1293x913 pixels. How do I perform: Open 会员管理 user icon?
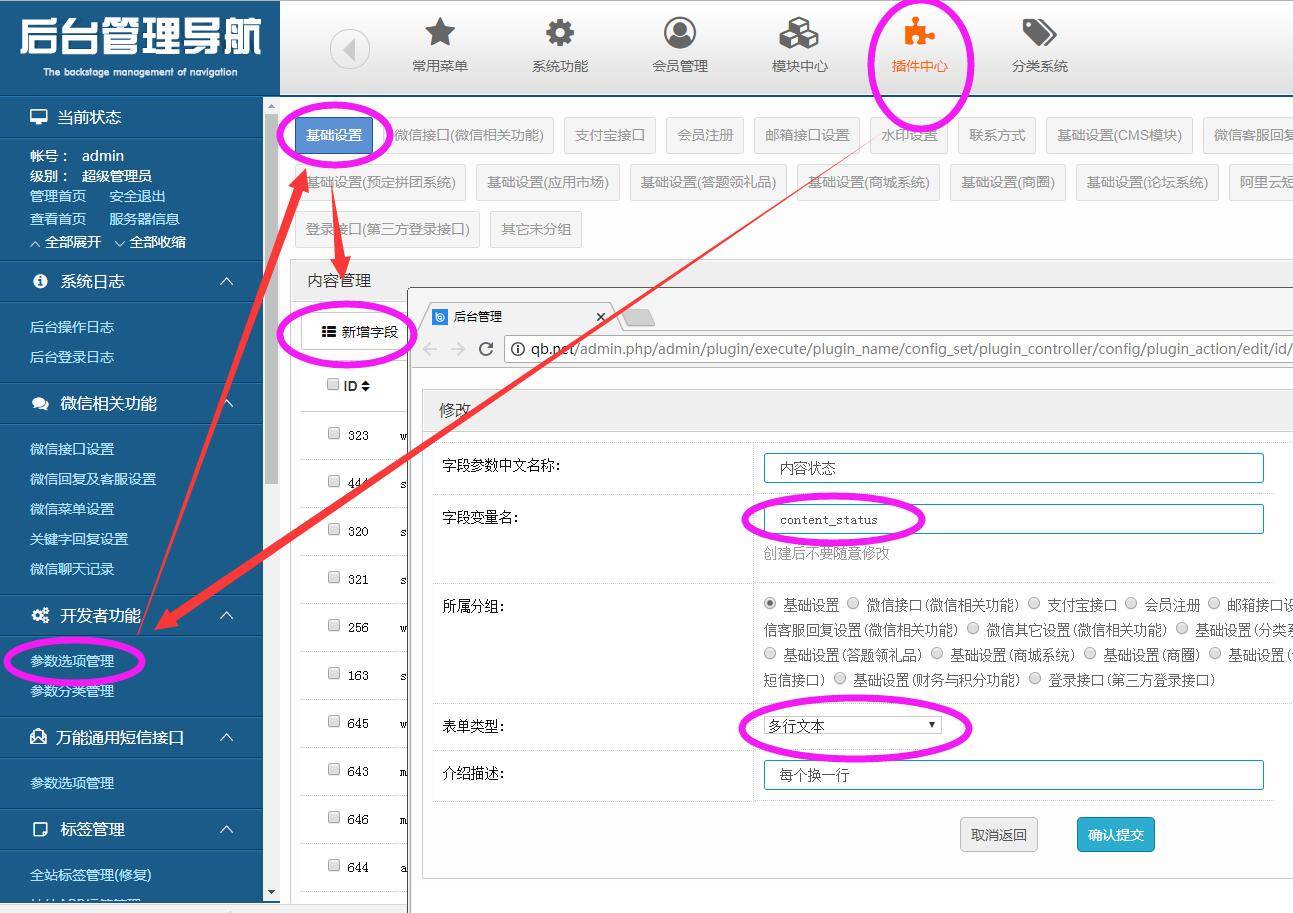pos(680,34)
